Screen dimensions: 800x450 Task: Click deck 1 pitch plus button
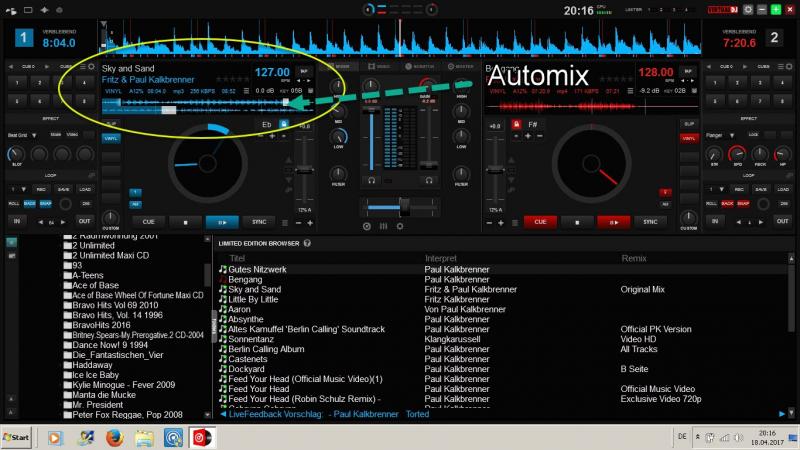pos(310,223)
